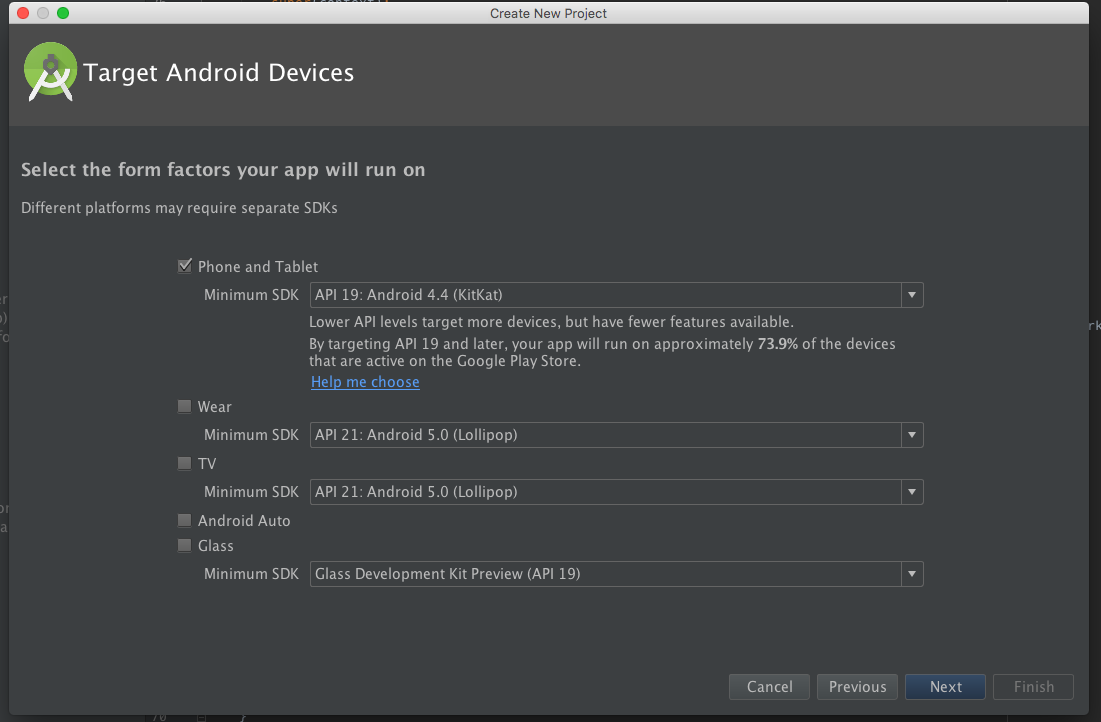The image size is (1101, 722).
Task: Enable the TV form factor checkbox
Action: (x=185, y=463)
